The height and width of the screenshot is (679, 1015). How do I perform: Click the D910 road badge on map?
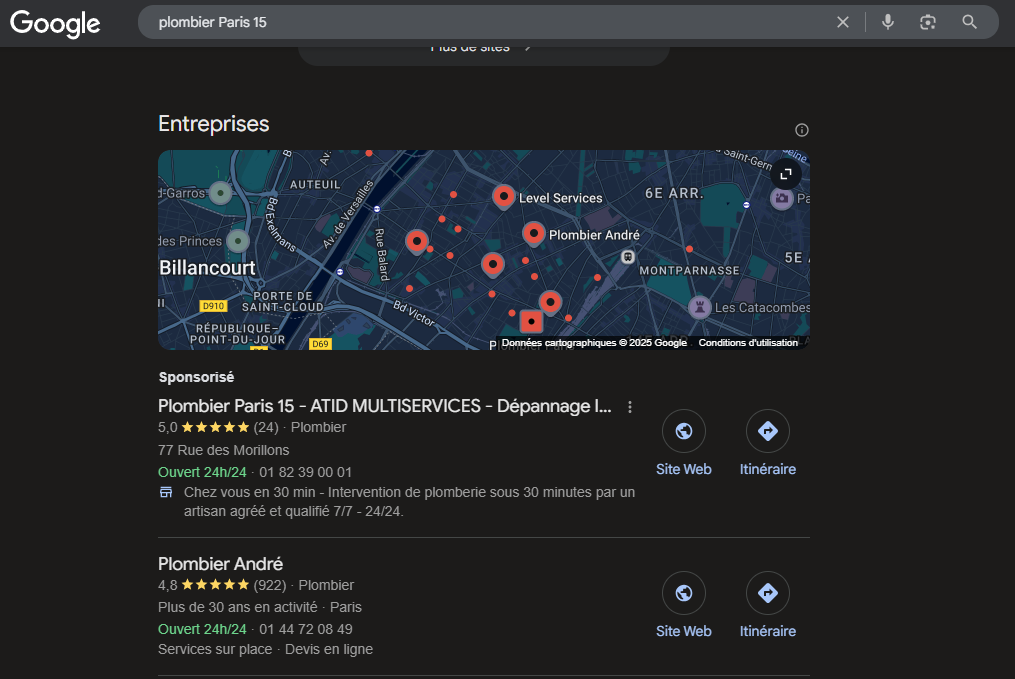[214, 306]
